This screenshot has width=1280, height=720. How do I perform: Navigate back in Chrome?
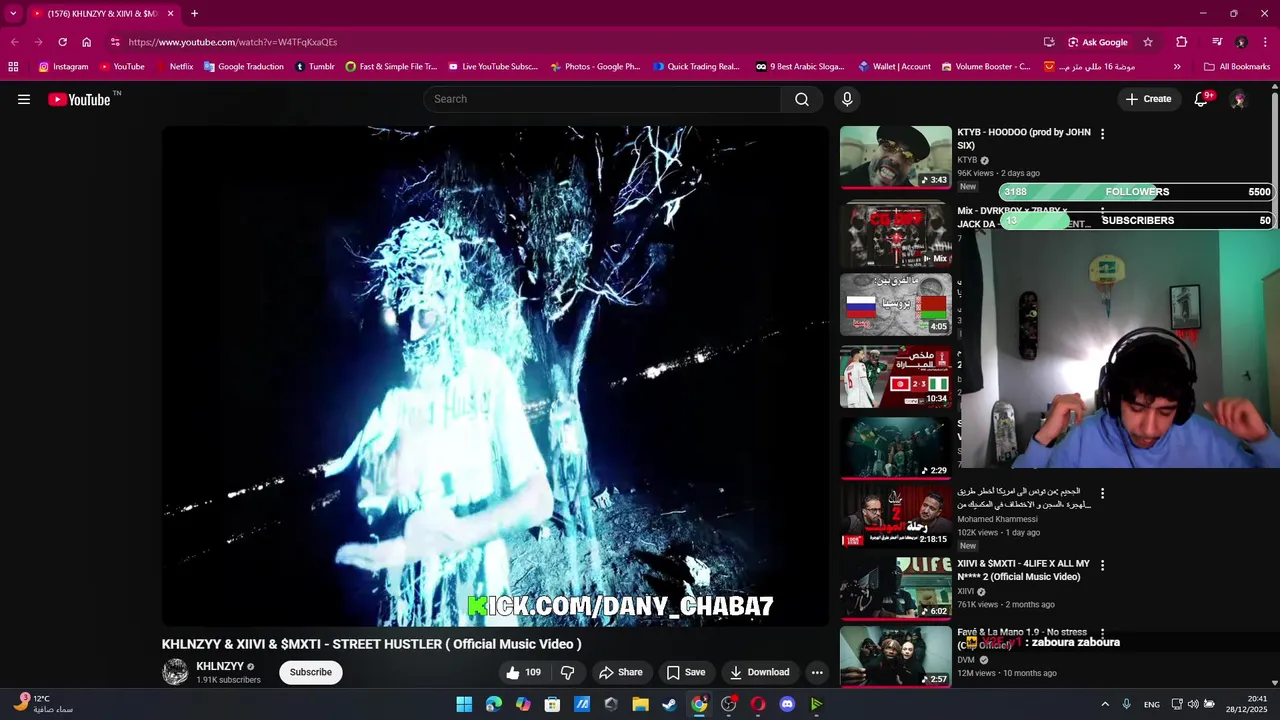tap(14, 42)
